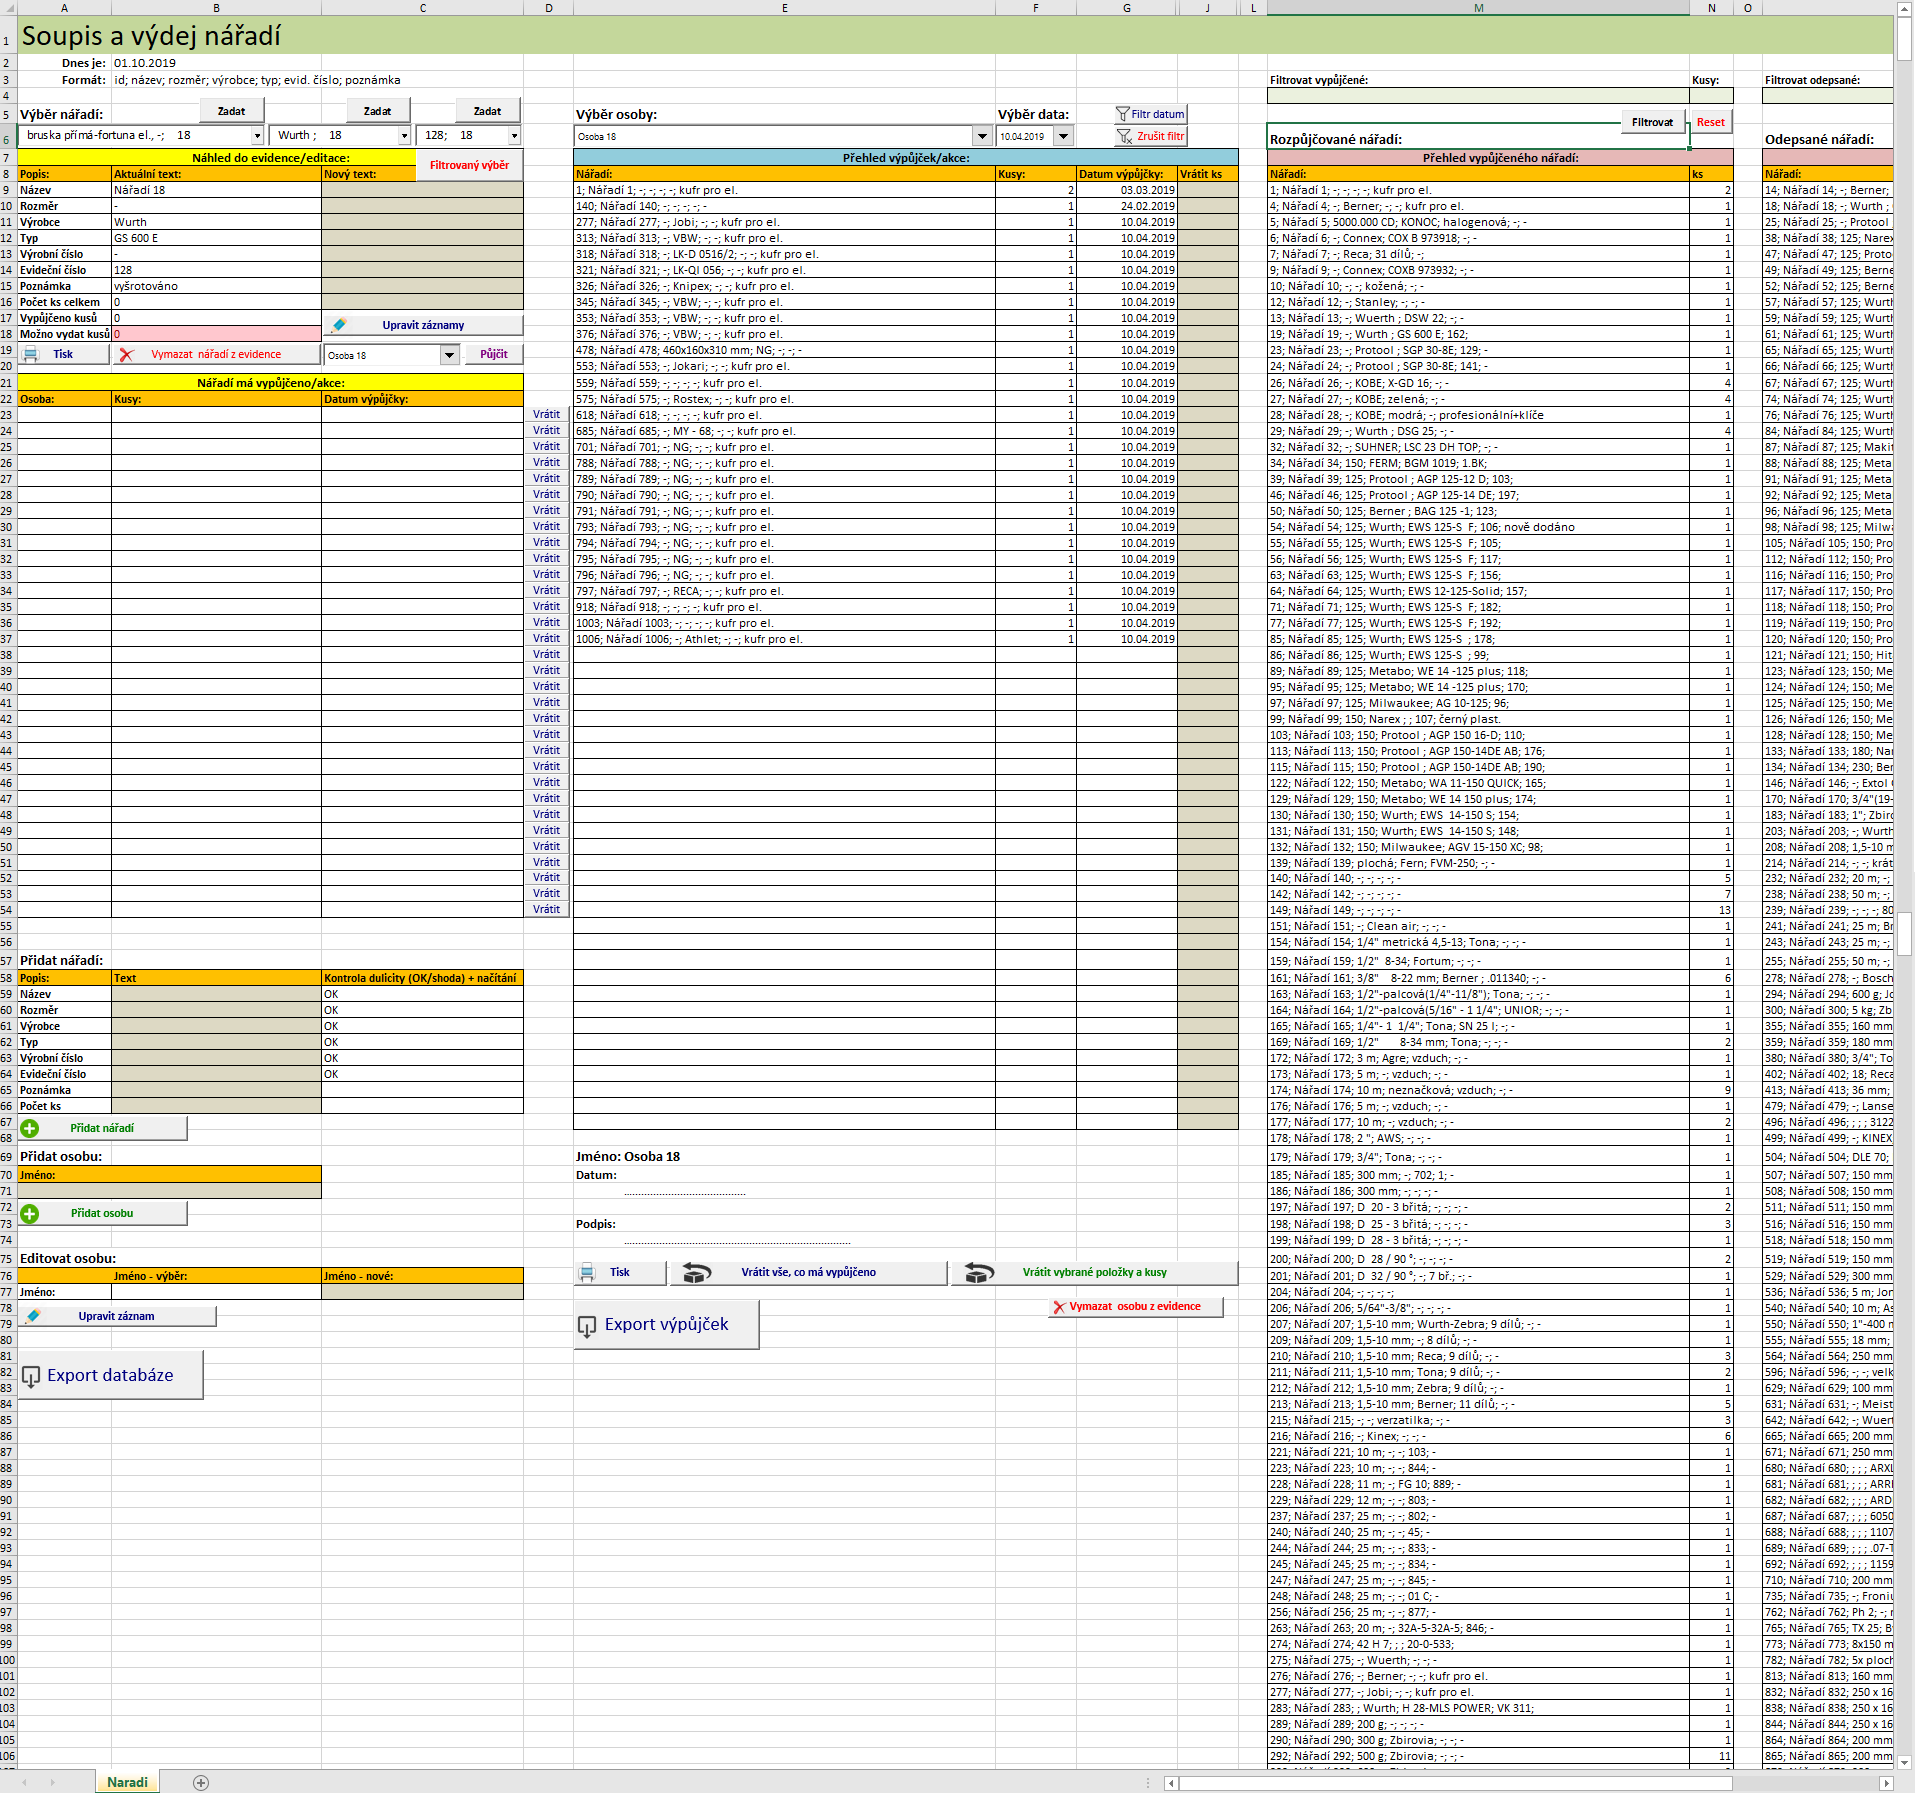Click the Vrátit link in row 30
Image resolution: width=1916 pixels, height=1794 pixels.
[x=547, y=526]
